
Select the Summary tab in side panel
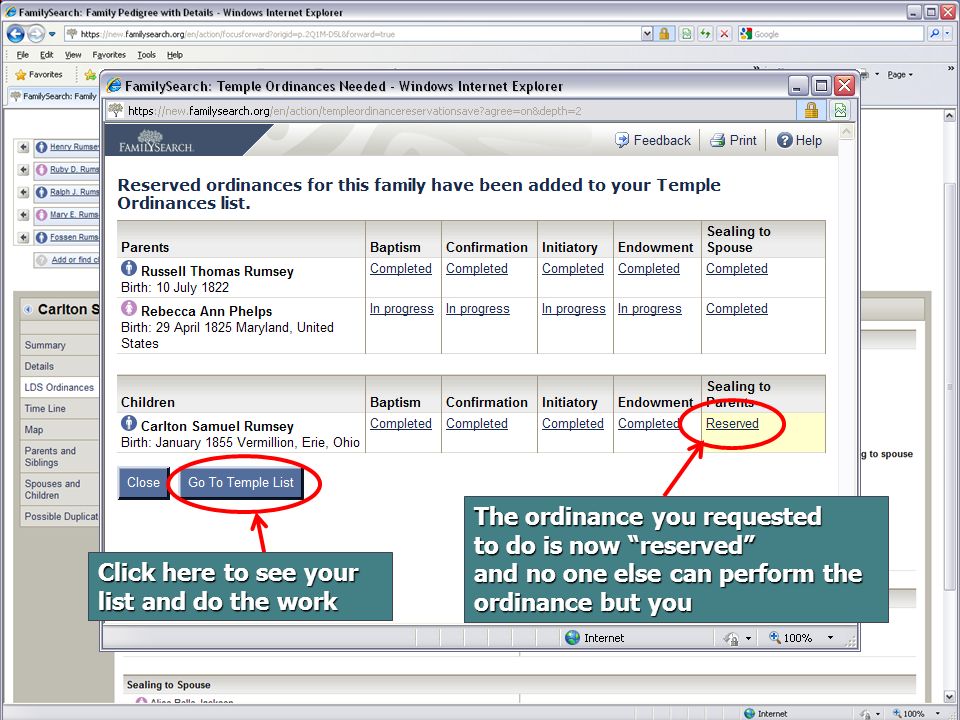click(59, 345)
